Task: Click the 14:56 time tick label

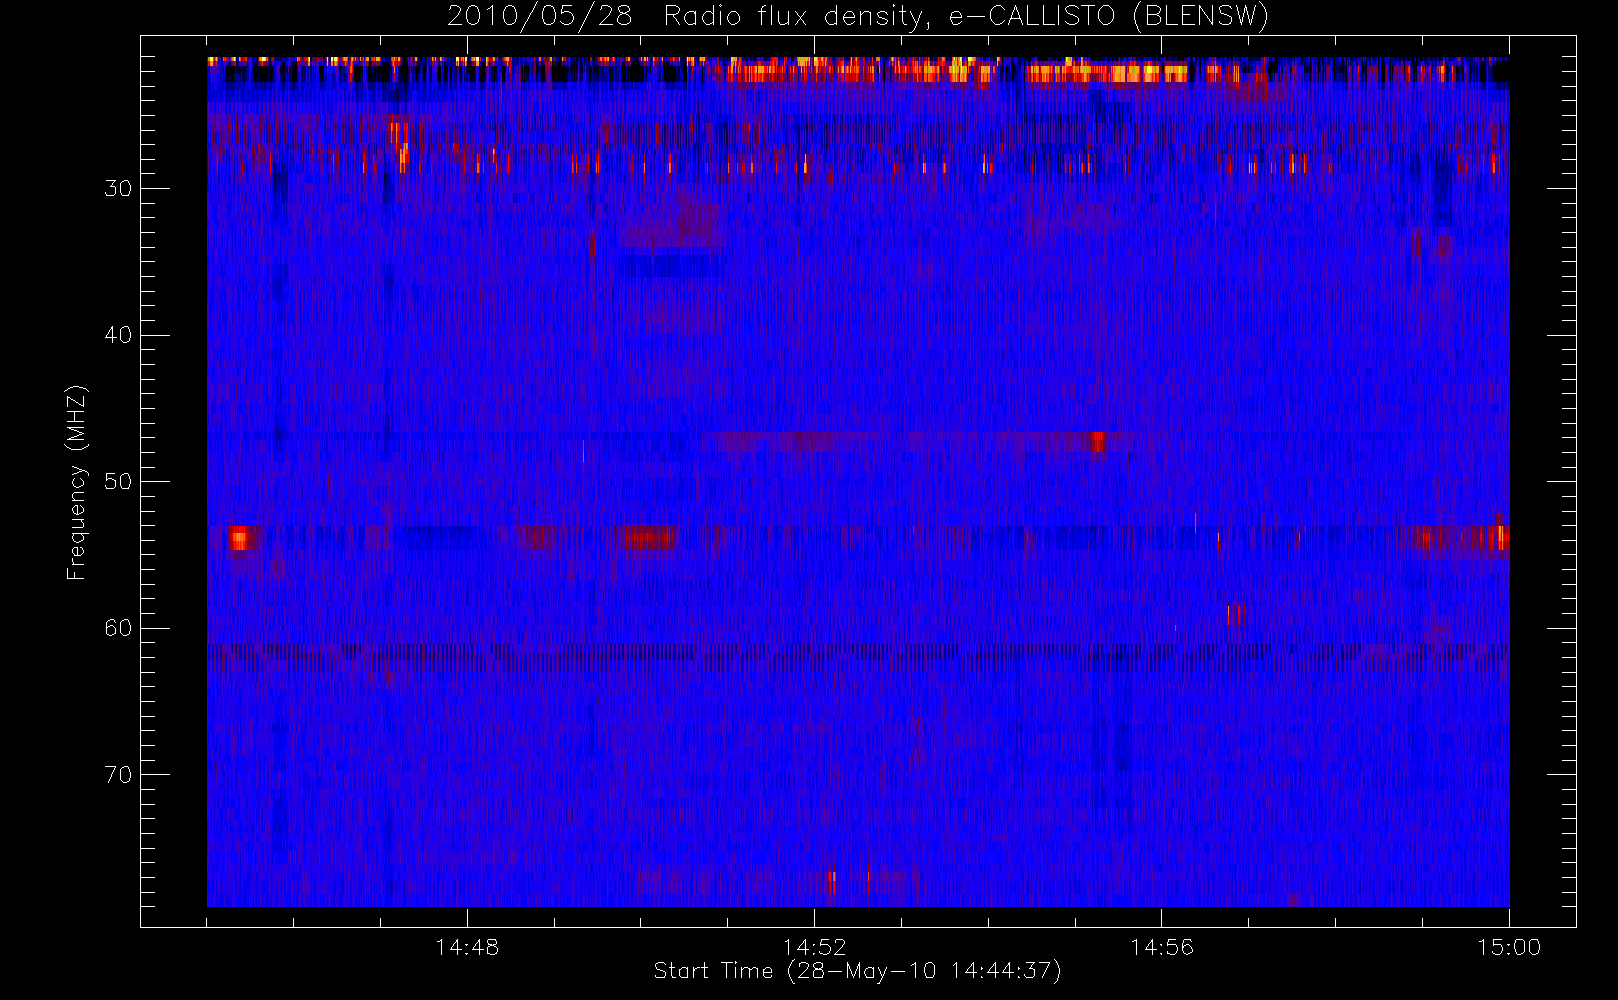Action: [x=1161, y=947]
